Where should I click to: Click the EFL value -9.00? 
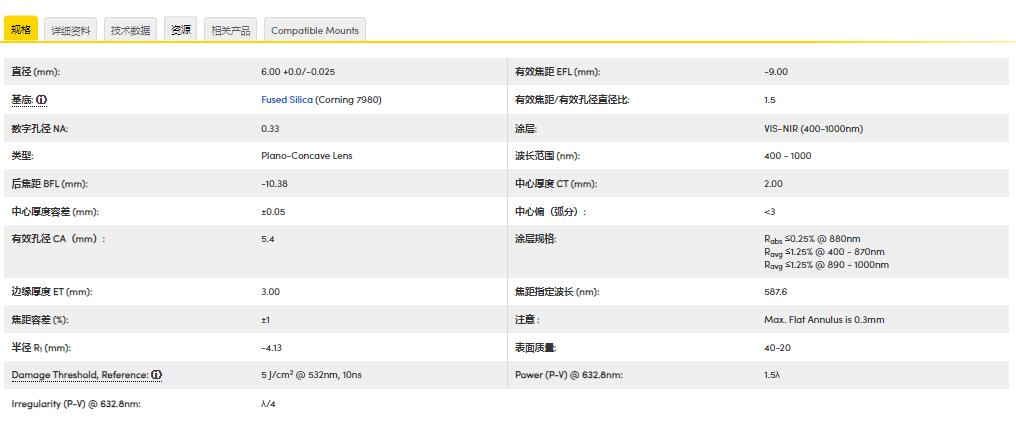tap(775, 72)
